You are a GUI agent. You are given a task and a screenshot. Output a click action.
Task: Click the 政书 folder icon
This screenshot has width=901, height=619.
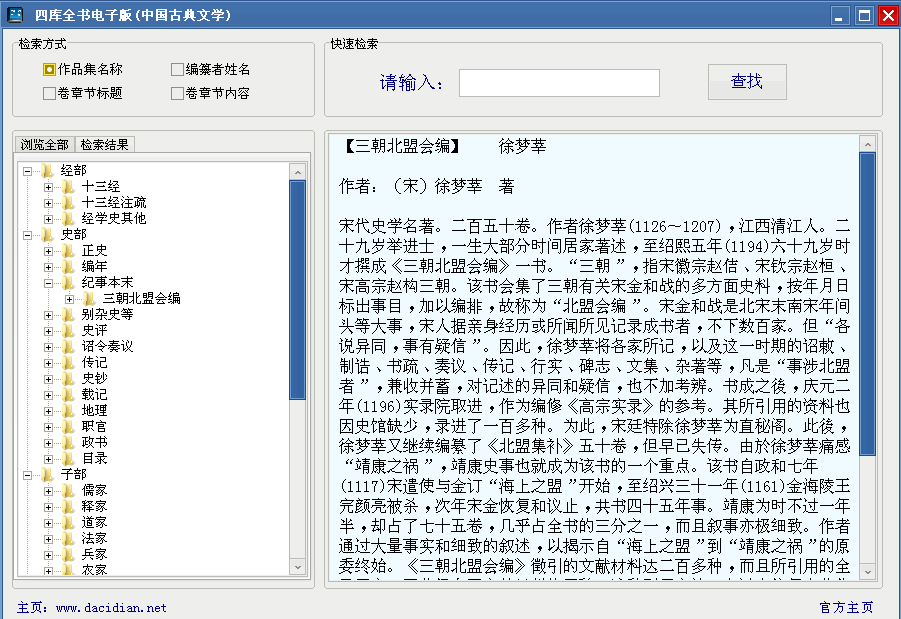(x=68, y=443)
